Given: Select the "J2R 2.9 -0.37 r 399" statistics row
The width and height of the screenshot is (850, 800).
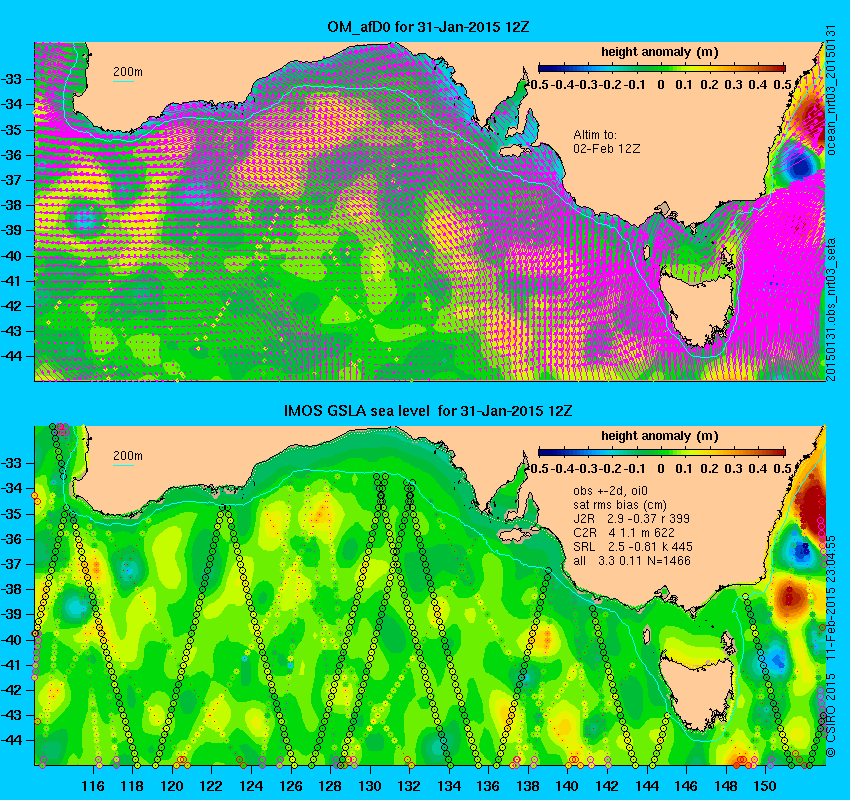Looking at the screenshot, I should point(632,519).
